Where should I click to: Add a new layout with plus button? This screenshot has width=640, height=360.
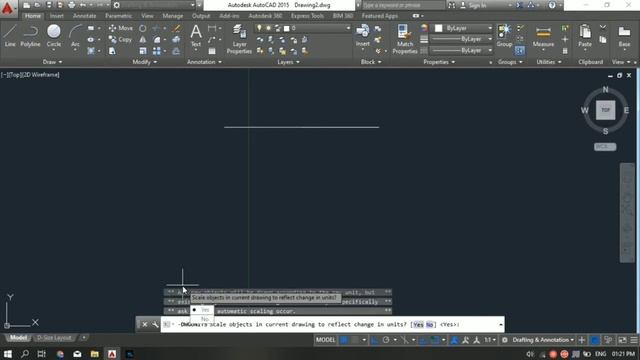[84, 338]
